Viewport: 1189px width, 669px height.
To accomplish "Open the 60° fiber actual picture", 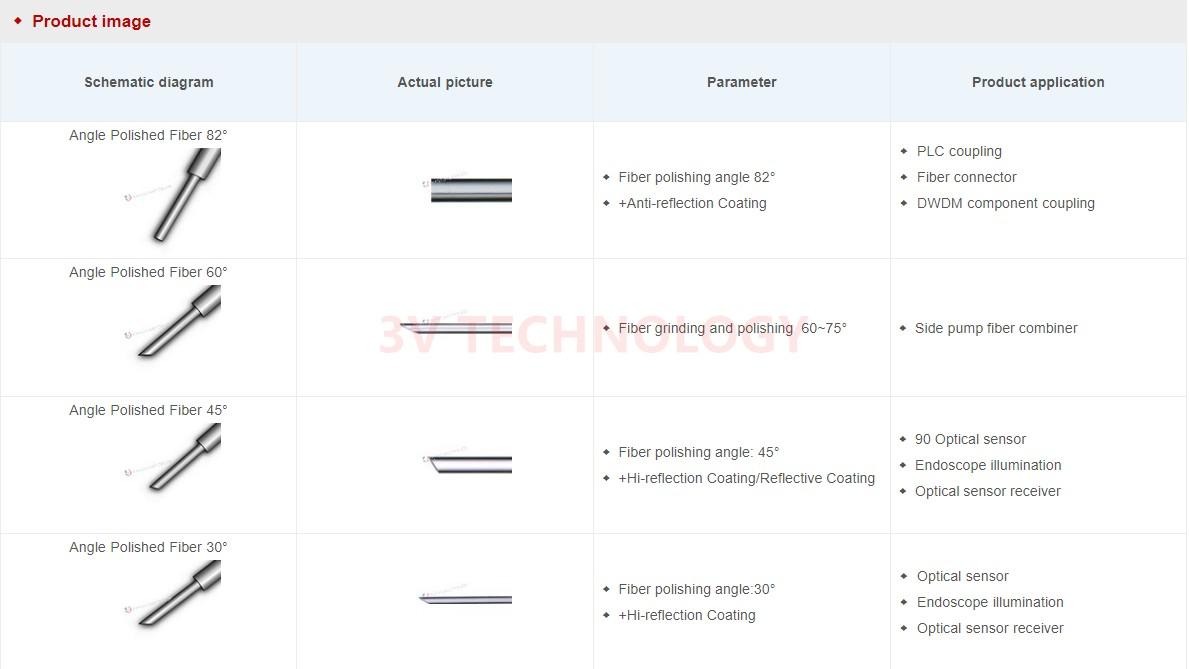I will 456,326.
